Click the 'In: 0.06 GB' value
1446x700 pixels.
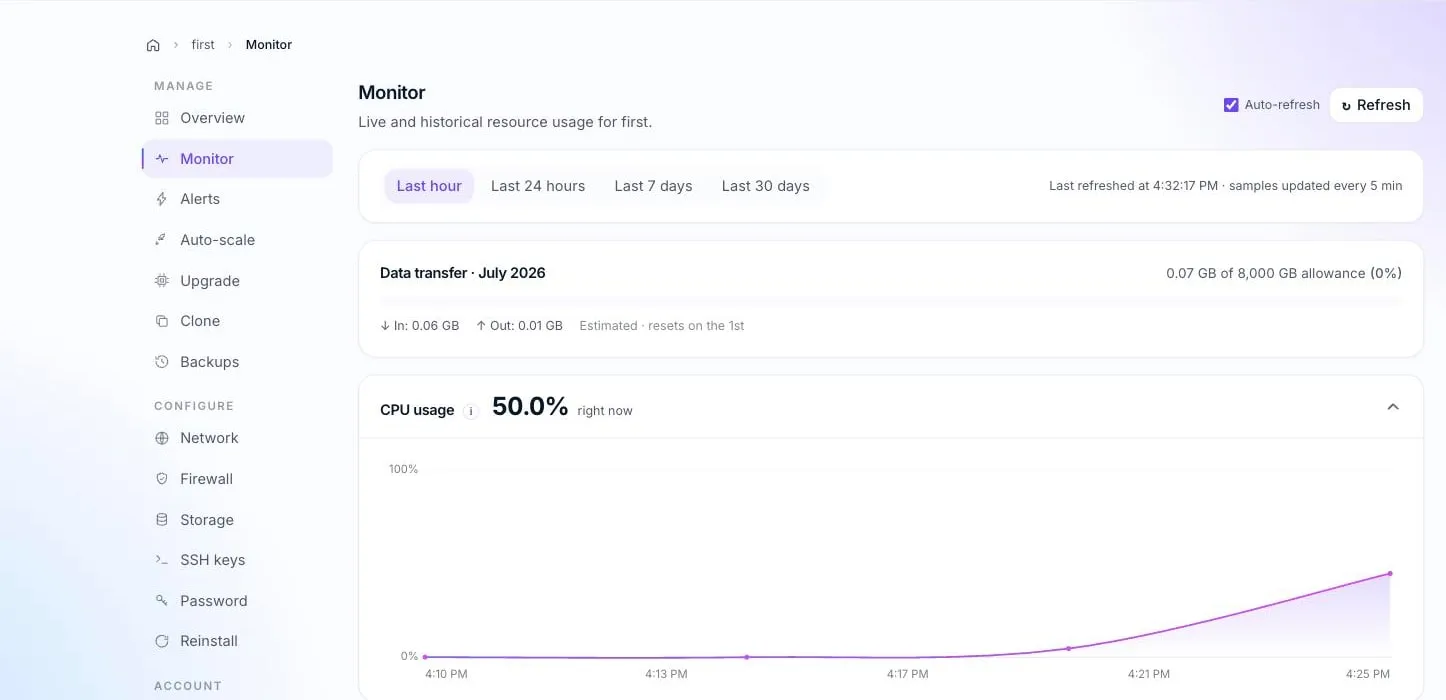coord(420,326)
